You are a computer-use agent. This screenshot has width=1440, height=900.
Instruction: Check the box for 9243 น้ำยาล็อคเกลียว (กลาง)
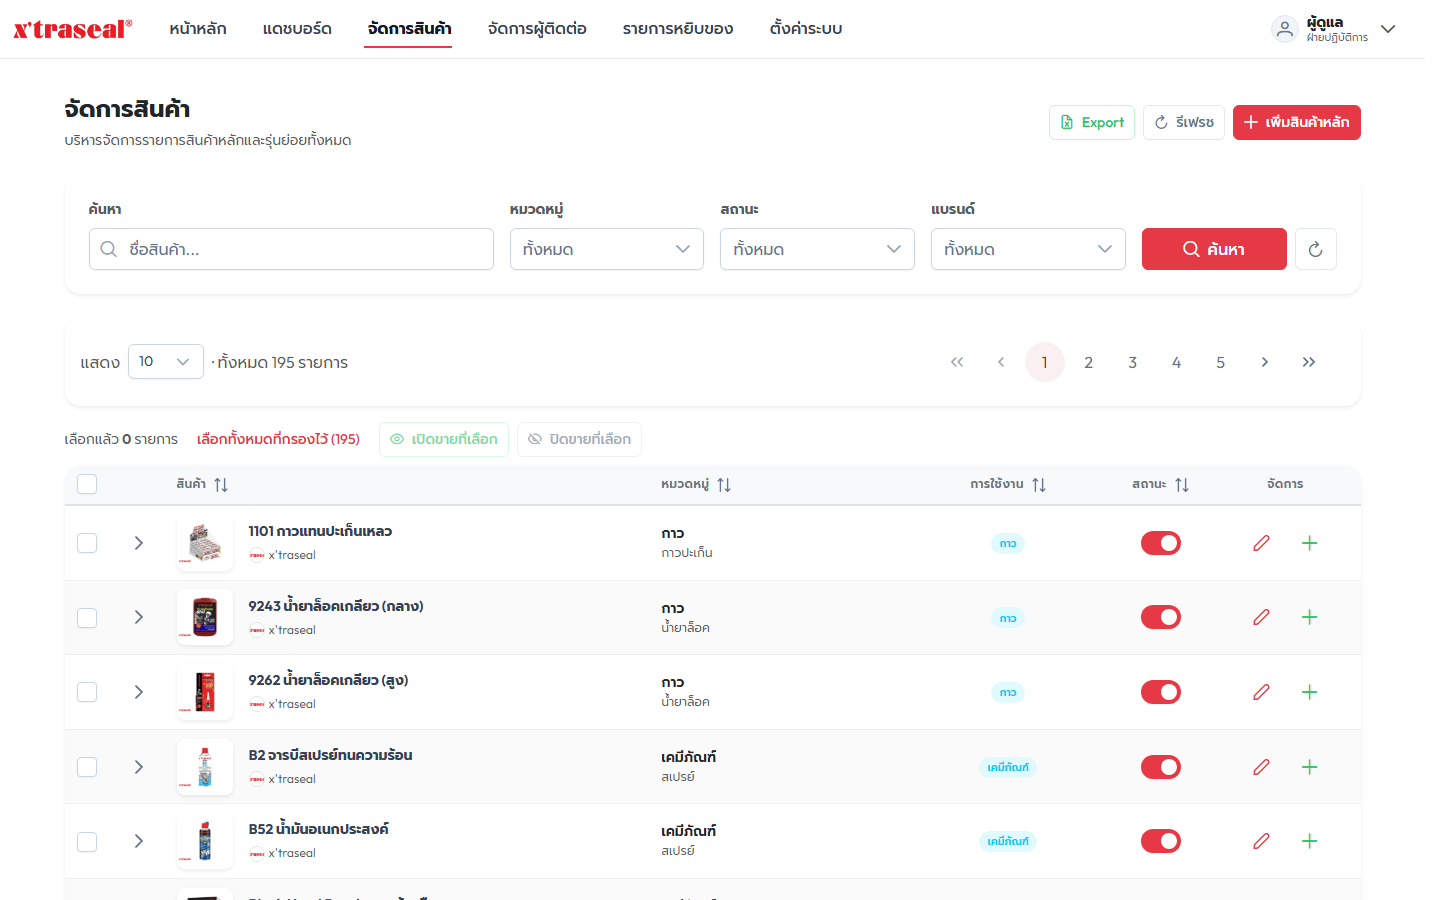tap(87, 617)
